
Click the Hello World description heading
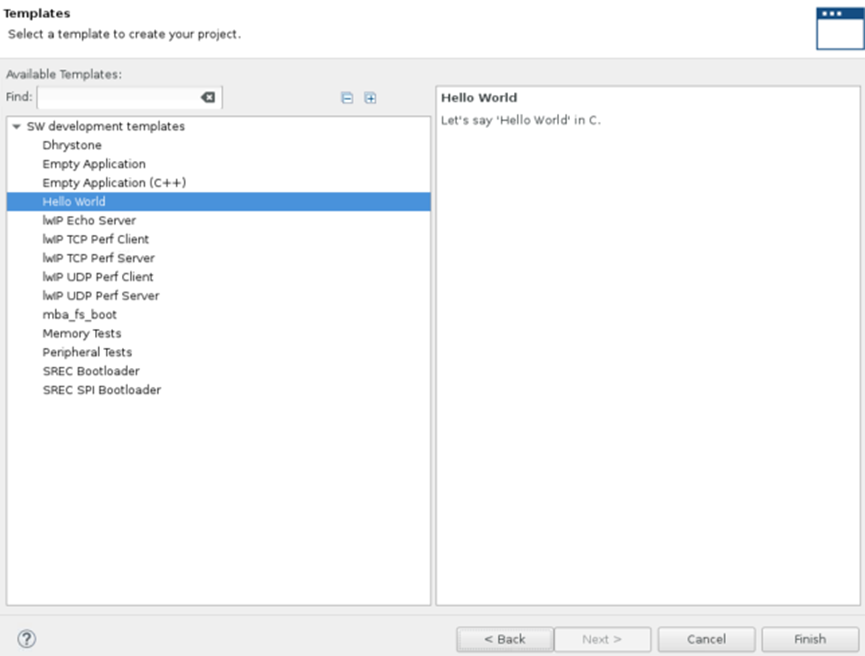(x=479, y=98)
